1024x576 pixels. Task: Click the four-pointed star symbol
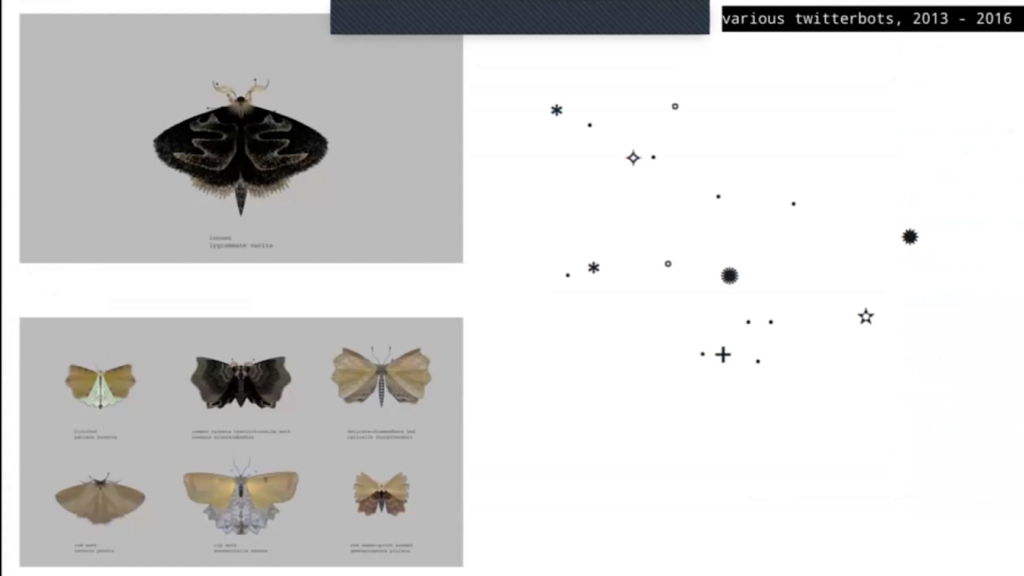click(633, 158)
